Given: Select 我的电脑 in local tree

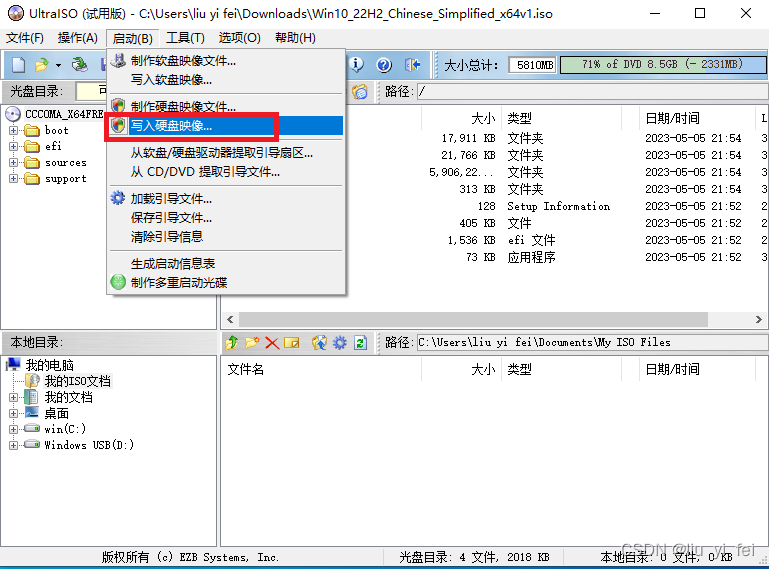Looking at the screenshot, I should 50,365.
